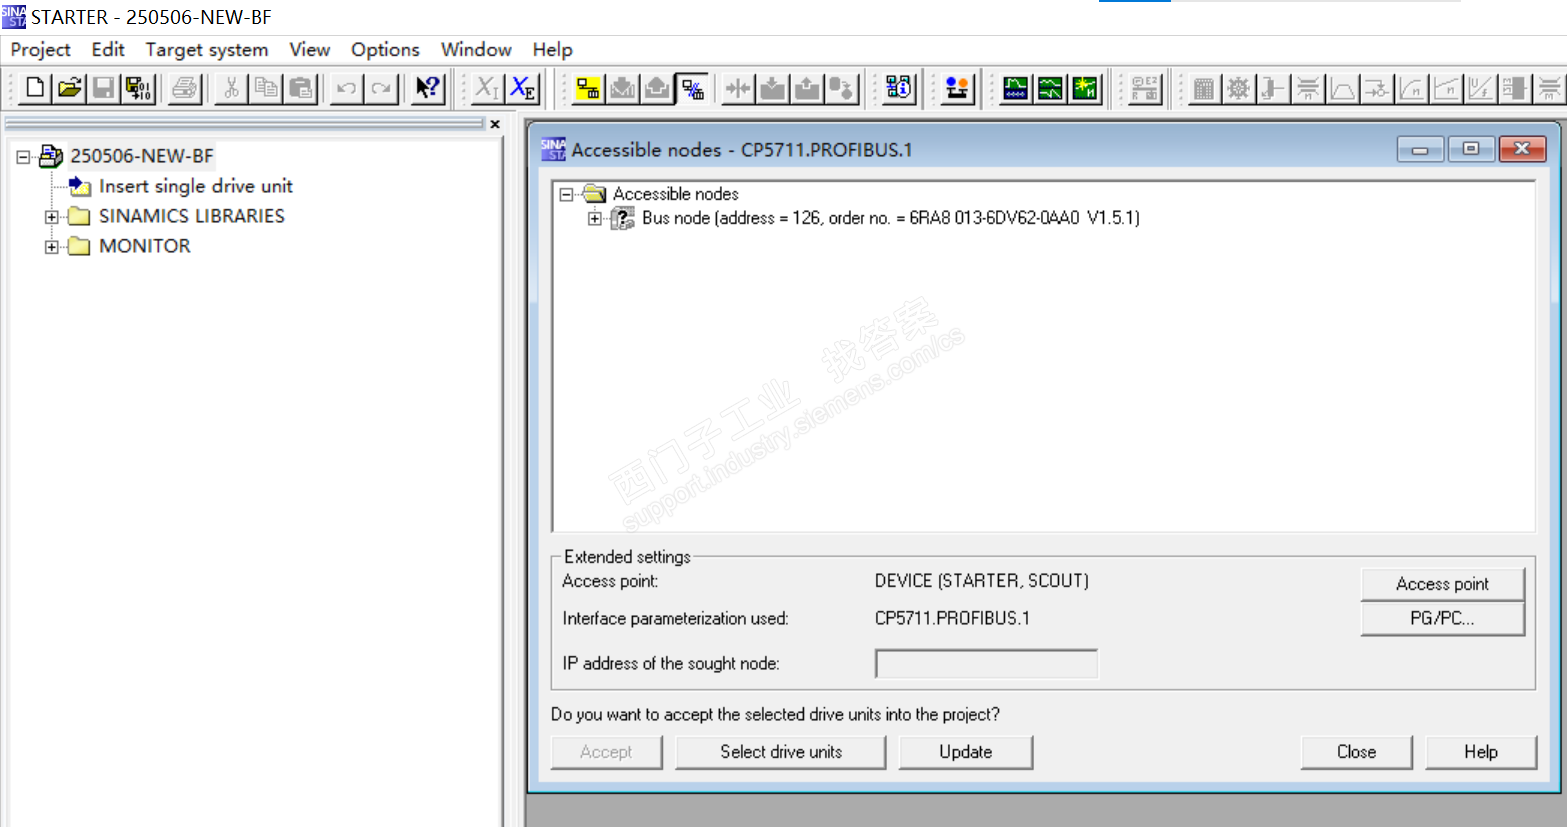Screen dimensions: 1567x827
Task: Open the Options menu
Action: (x=385, y=49)
